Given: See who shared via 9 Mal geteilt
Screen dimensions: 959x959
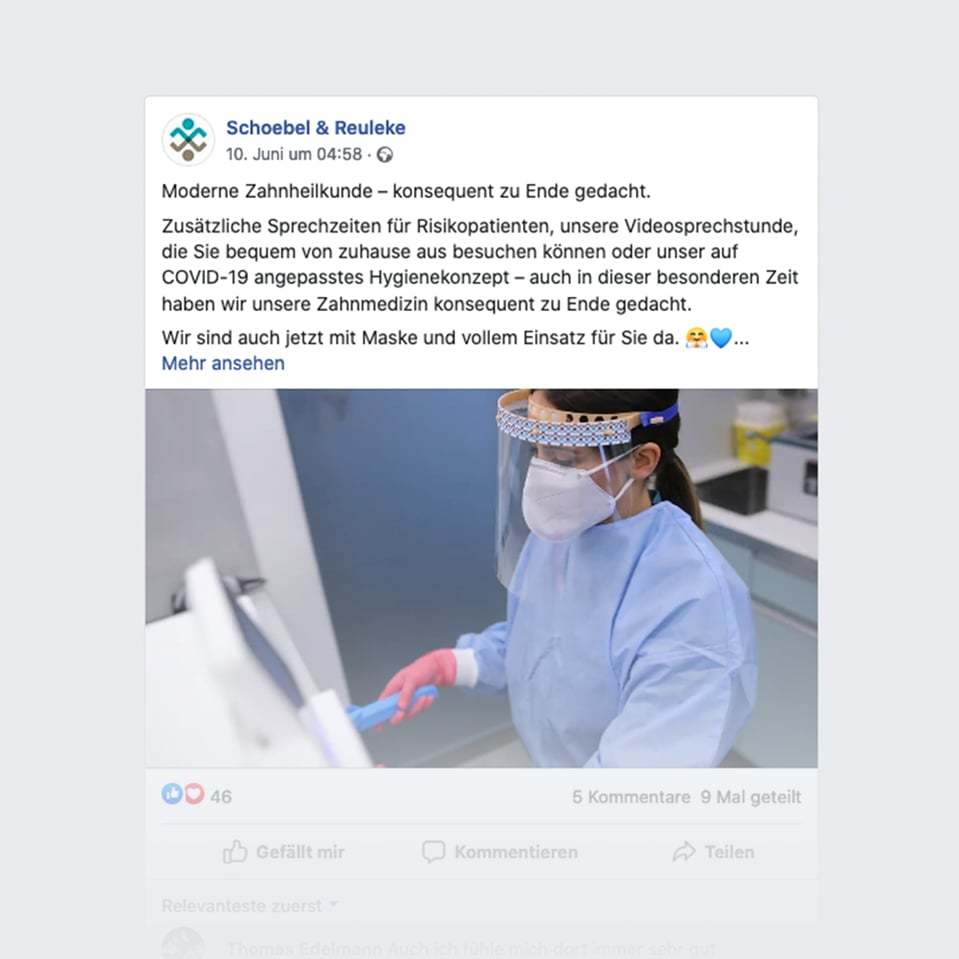Looking at the screenshot, I should pyautogui.click(x=750, y=797).
